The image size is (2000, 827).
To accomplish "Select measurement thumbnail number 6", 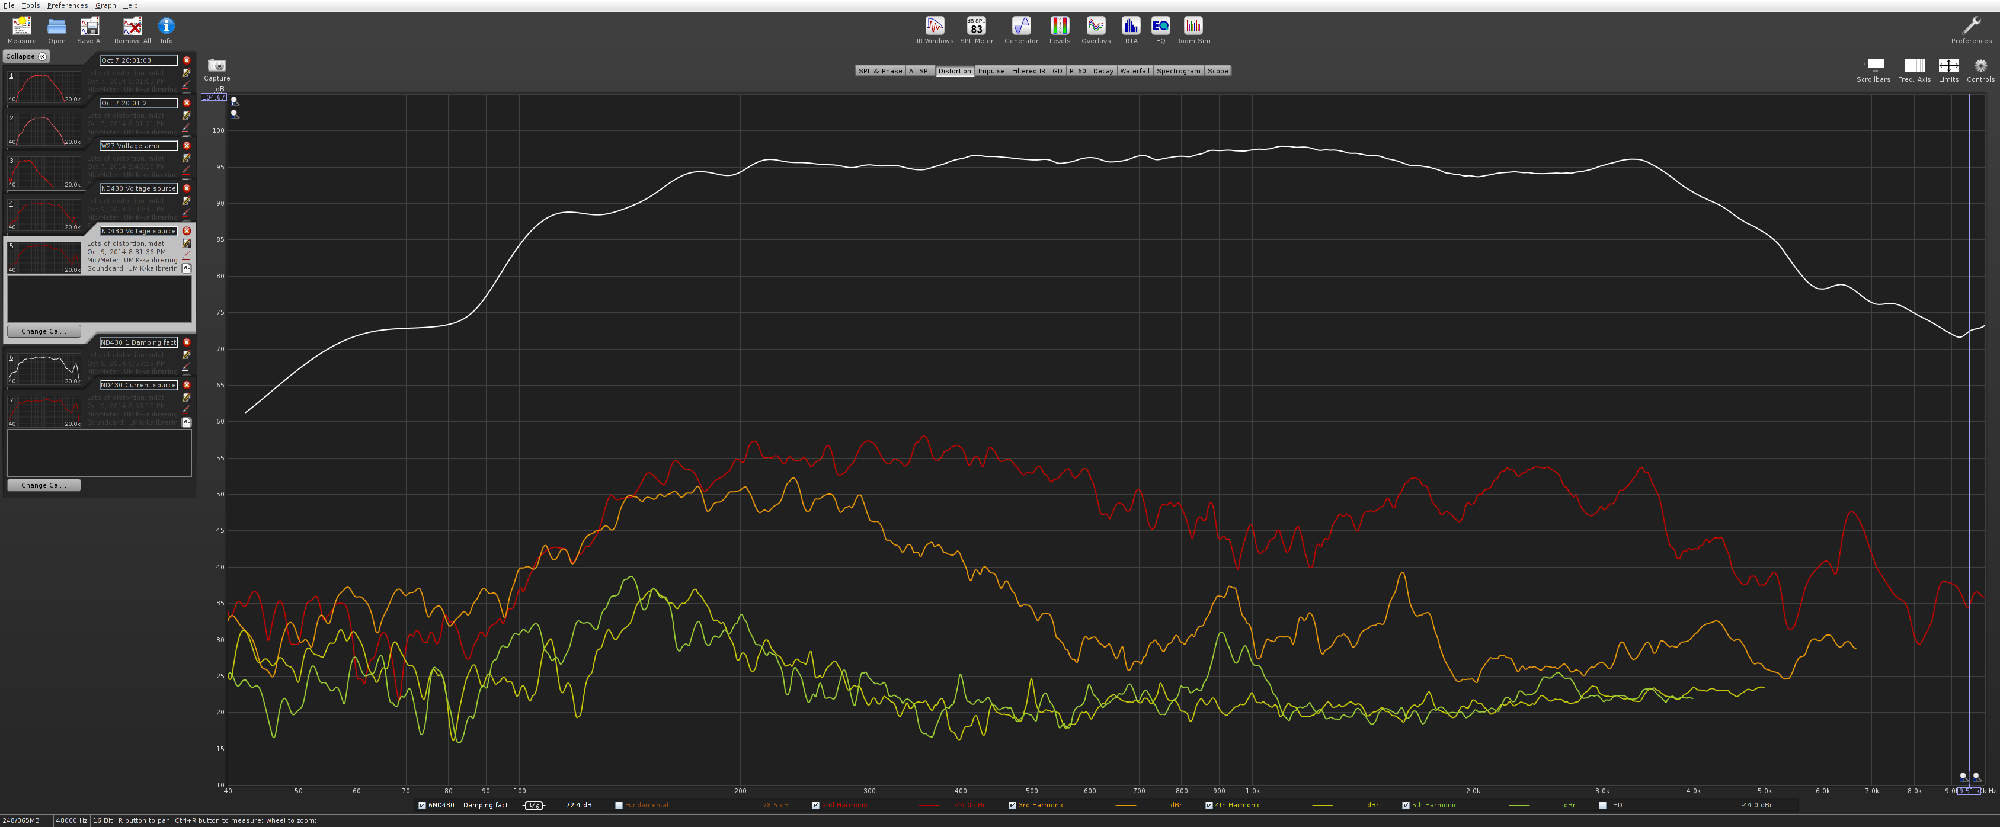I will point(45,369).
